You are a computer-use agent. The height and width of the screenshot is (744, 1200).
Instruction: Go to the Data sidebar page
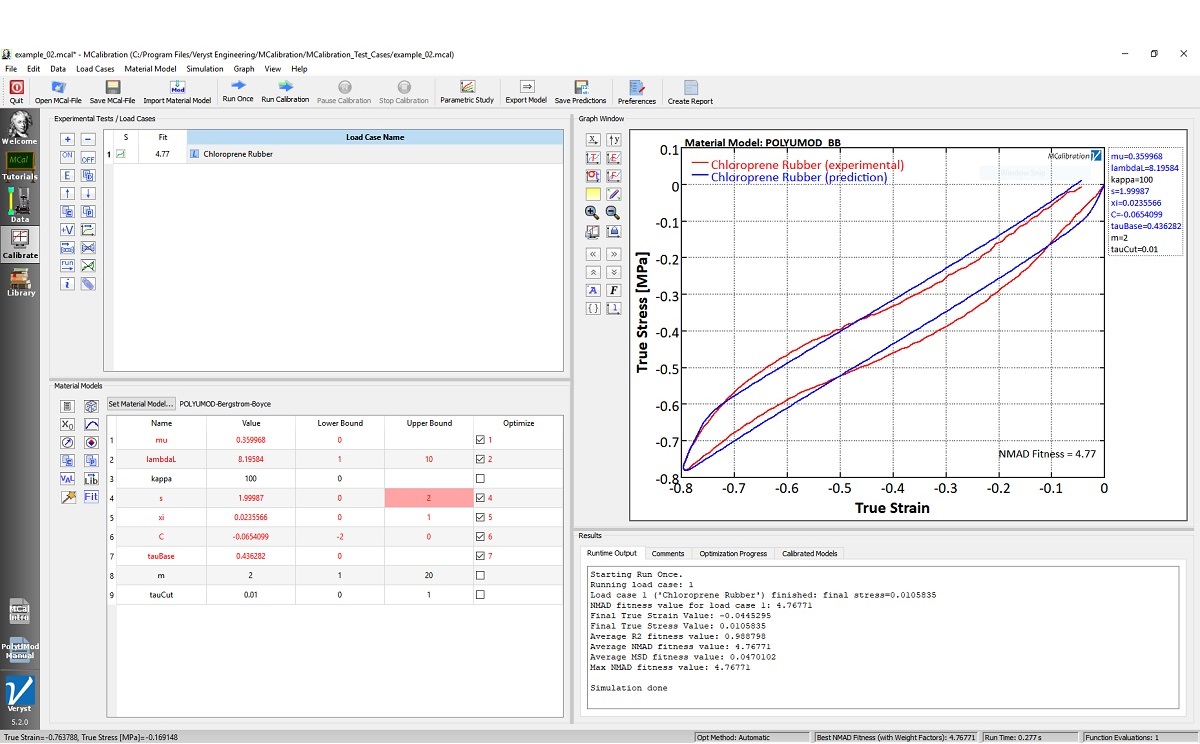(x=20, y=206)
